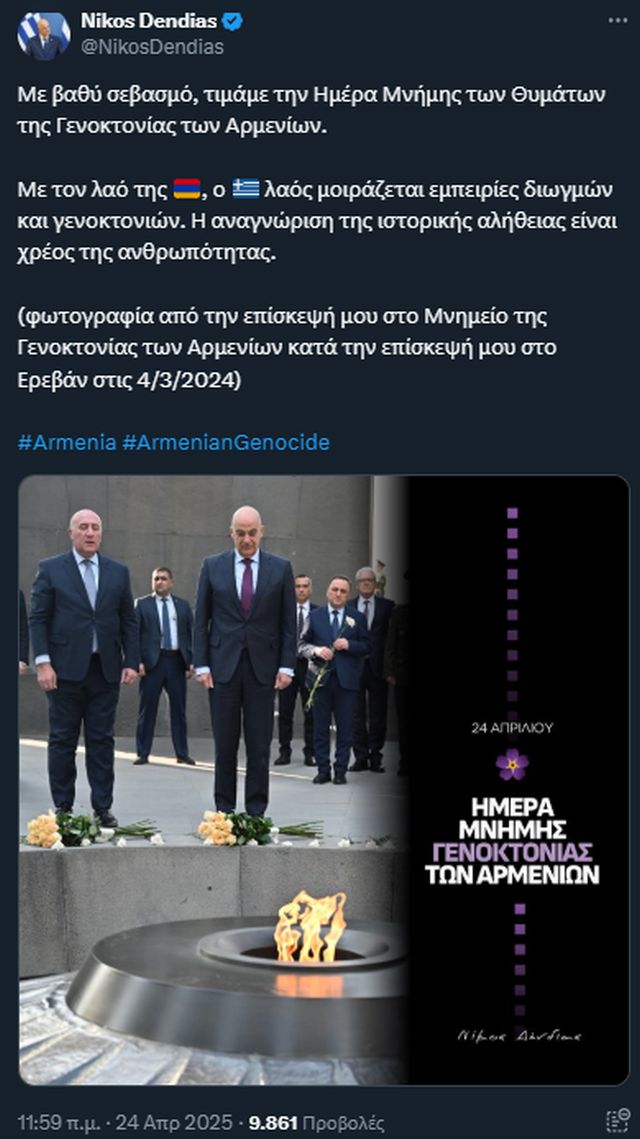This screenshot has width=640, height=1139.
Task: Click the blue verified badge
Action: 232,22
